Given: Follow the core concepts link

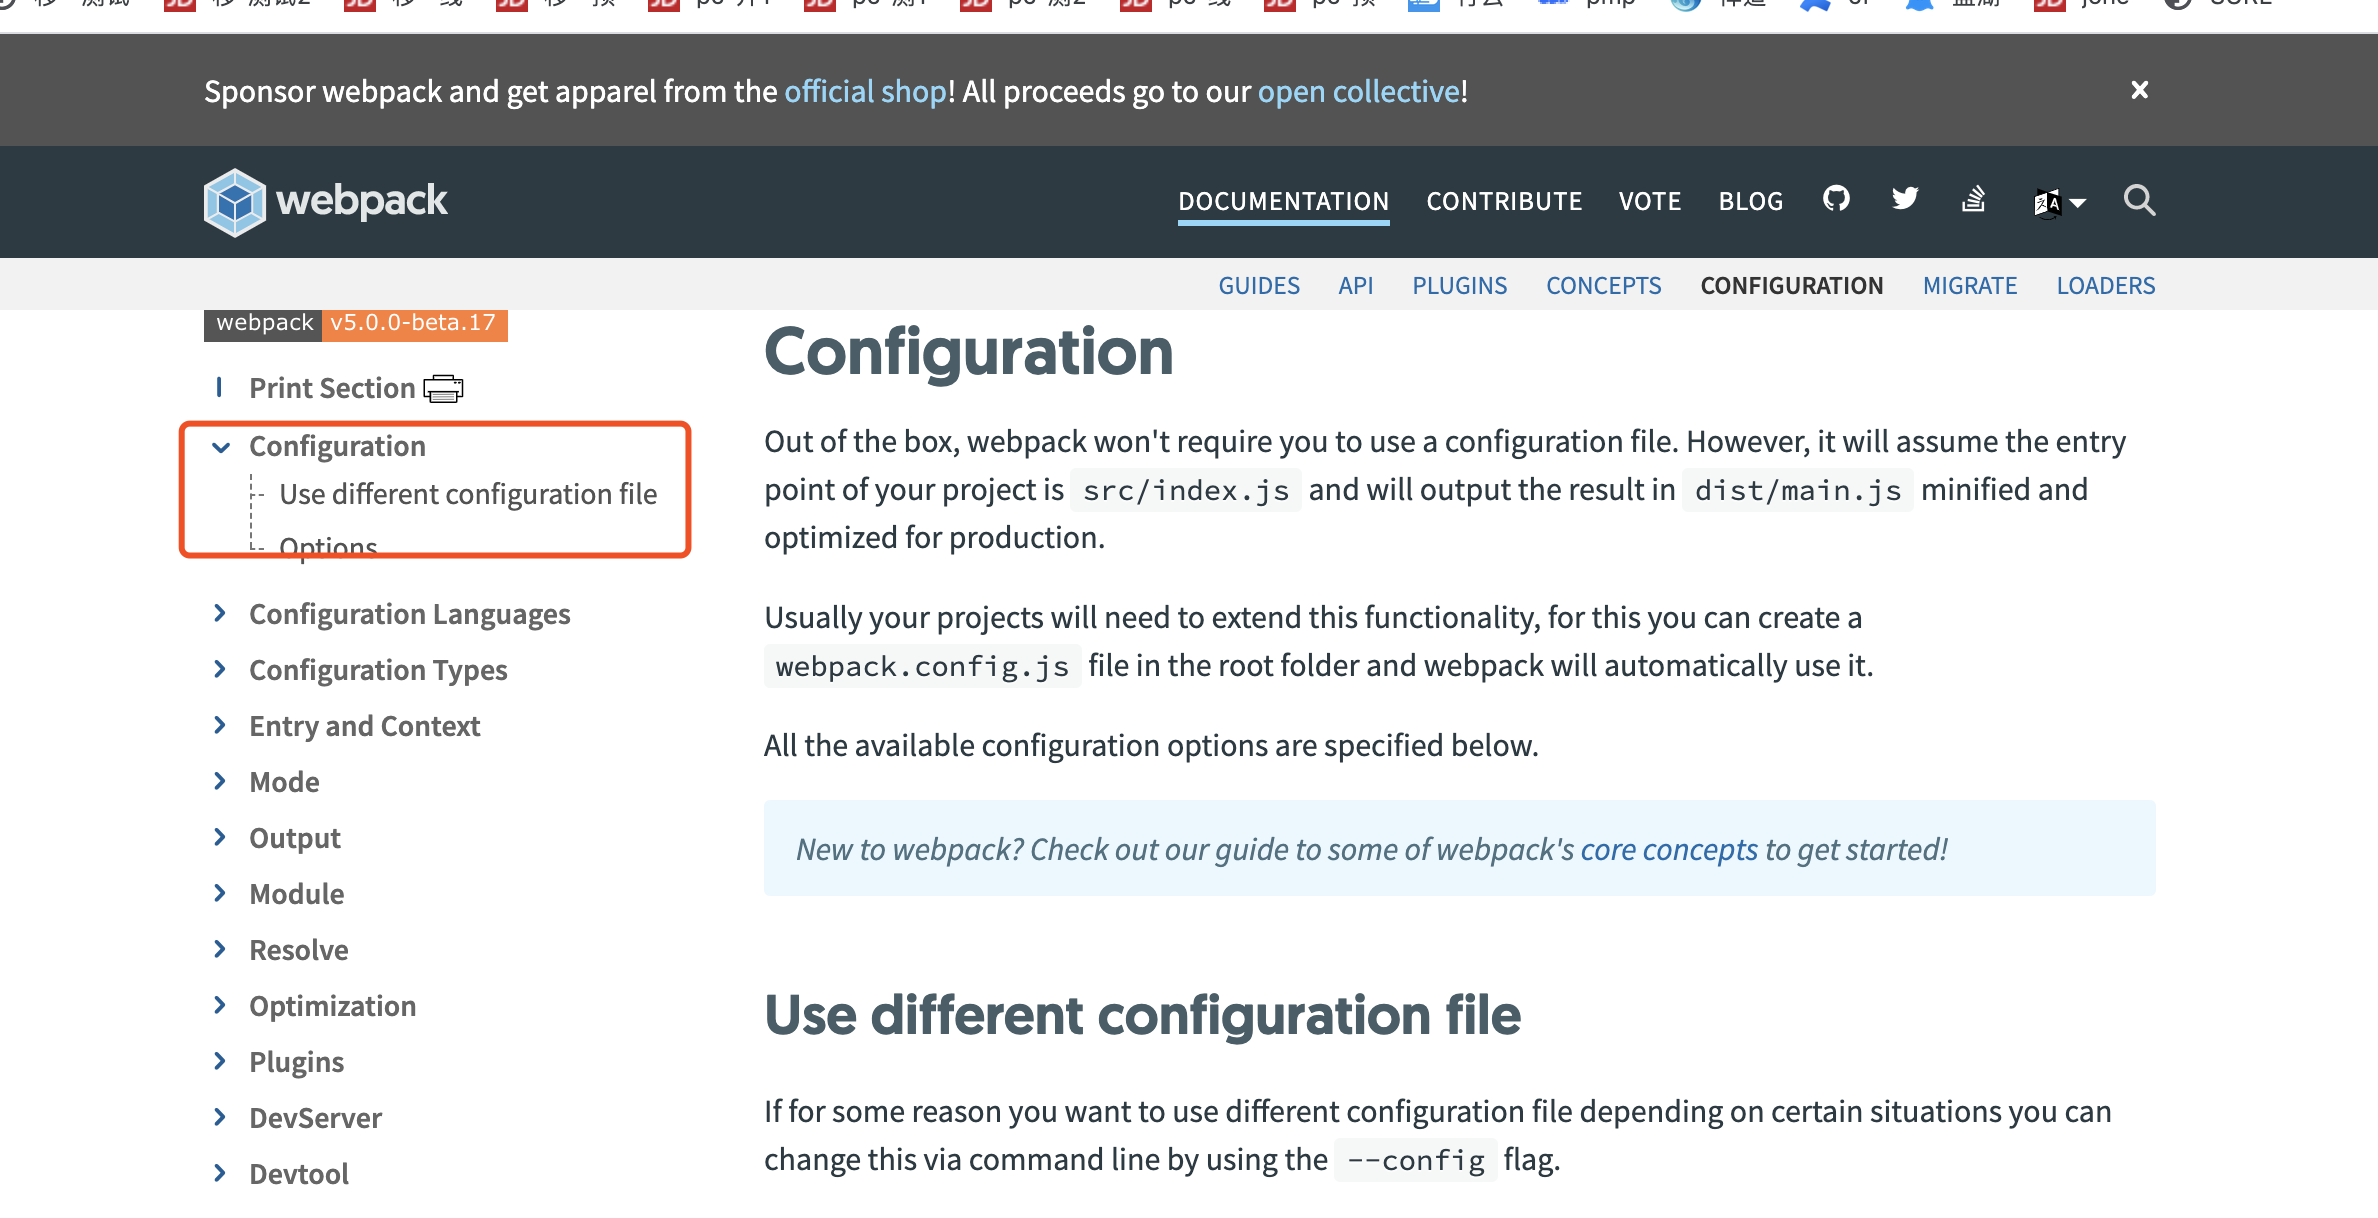Looking at the screenshot, I should point(1668,849).
